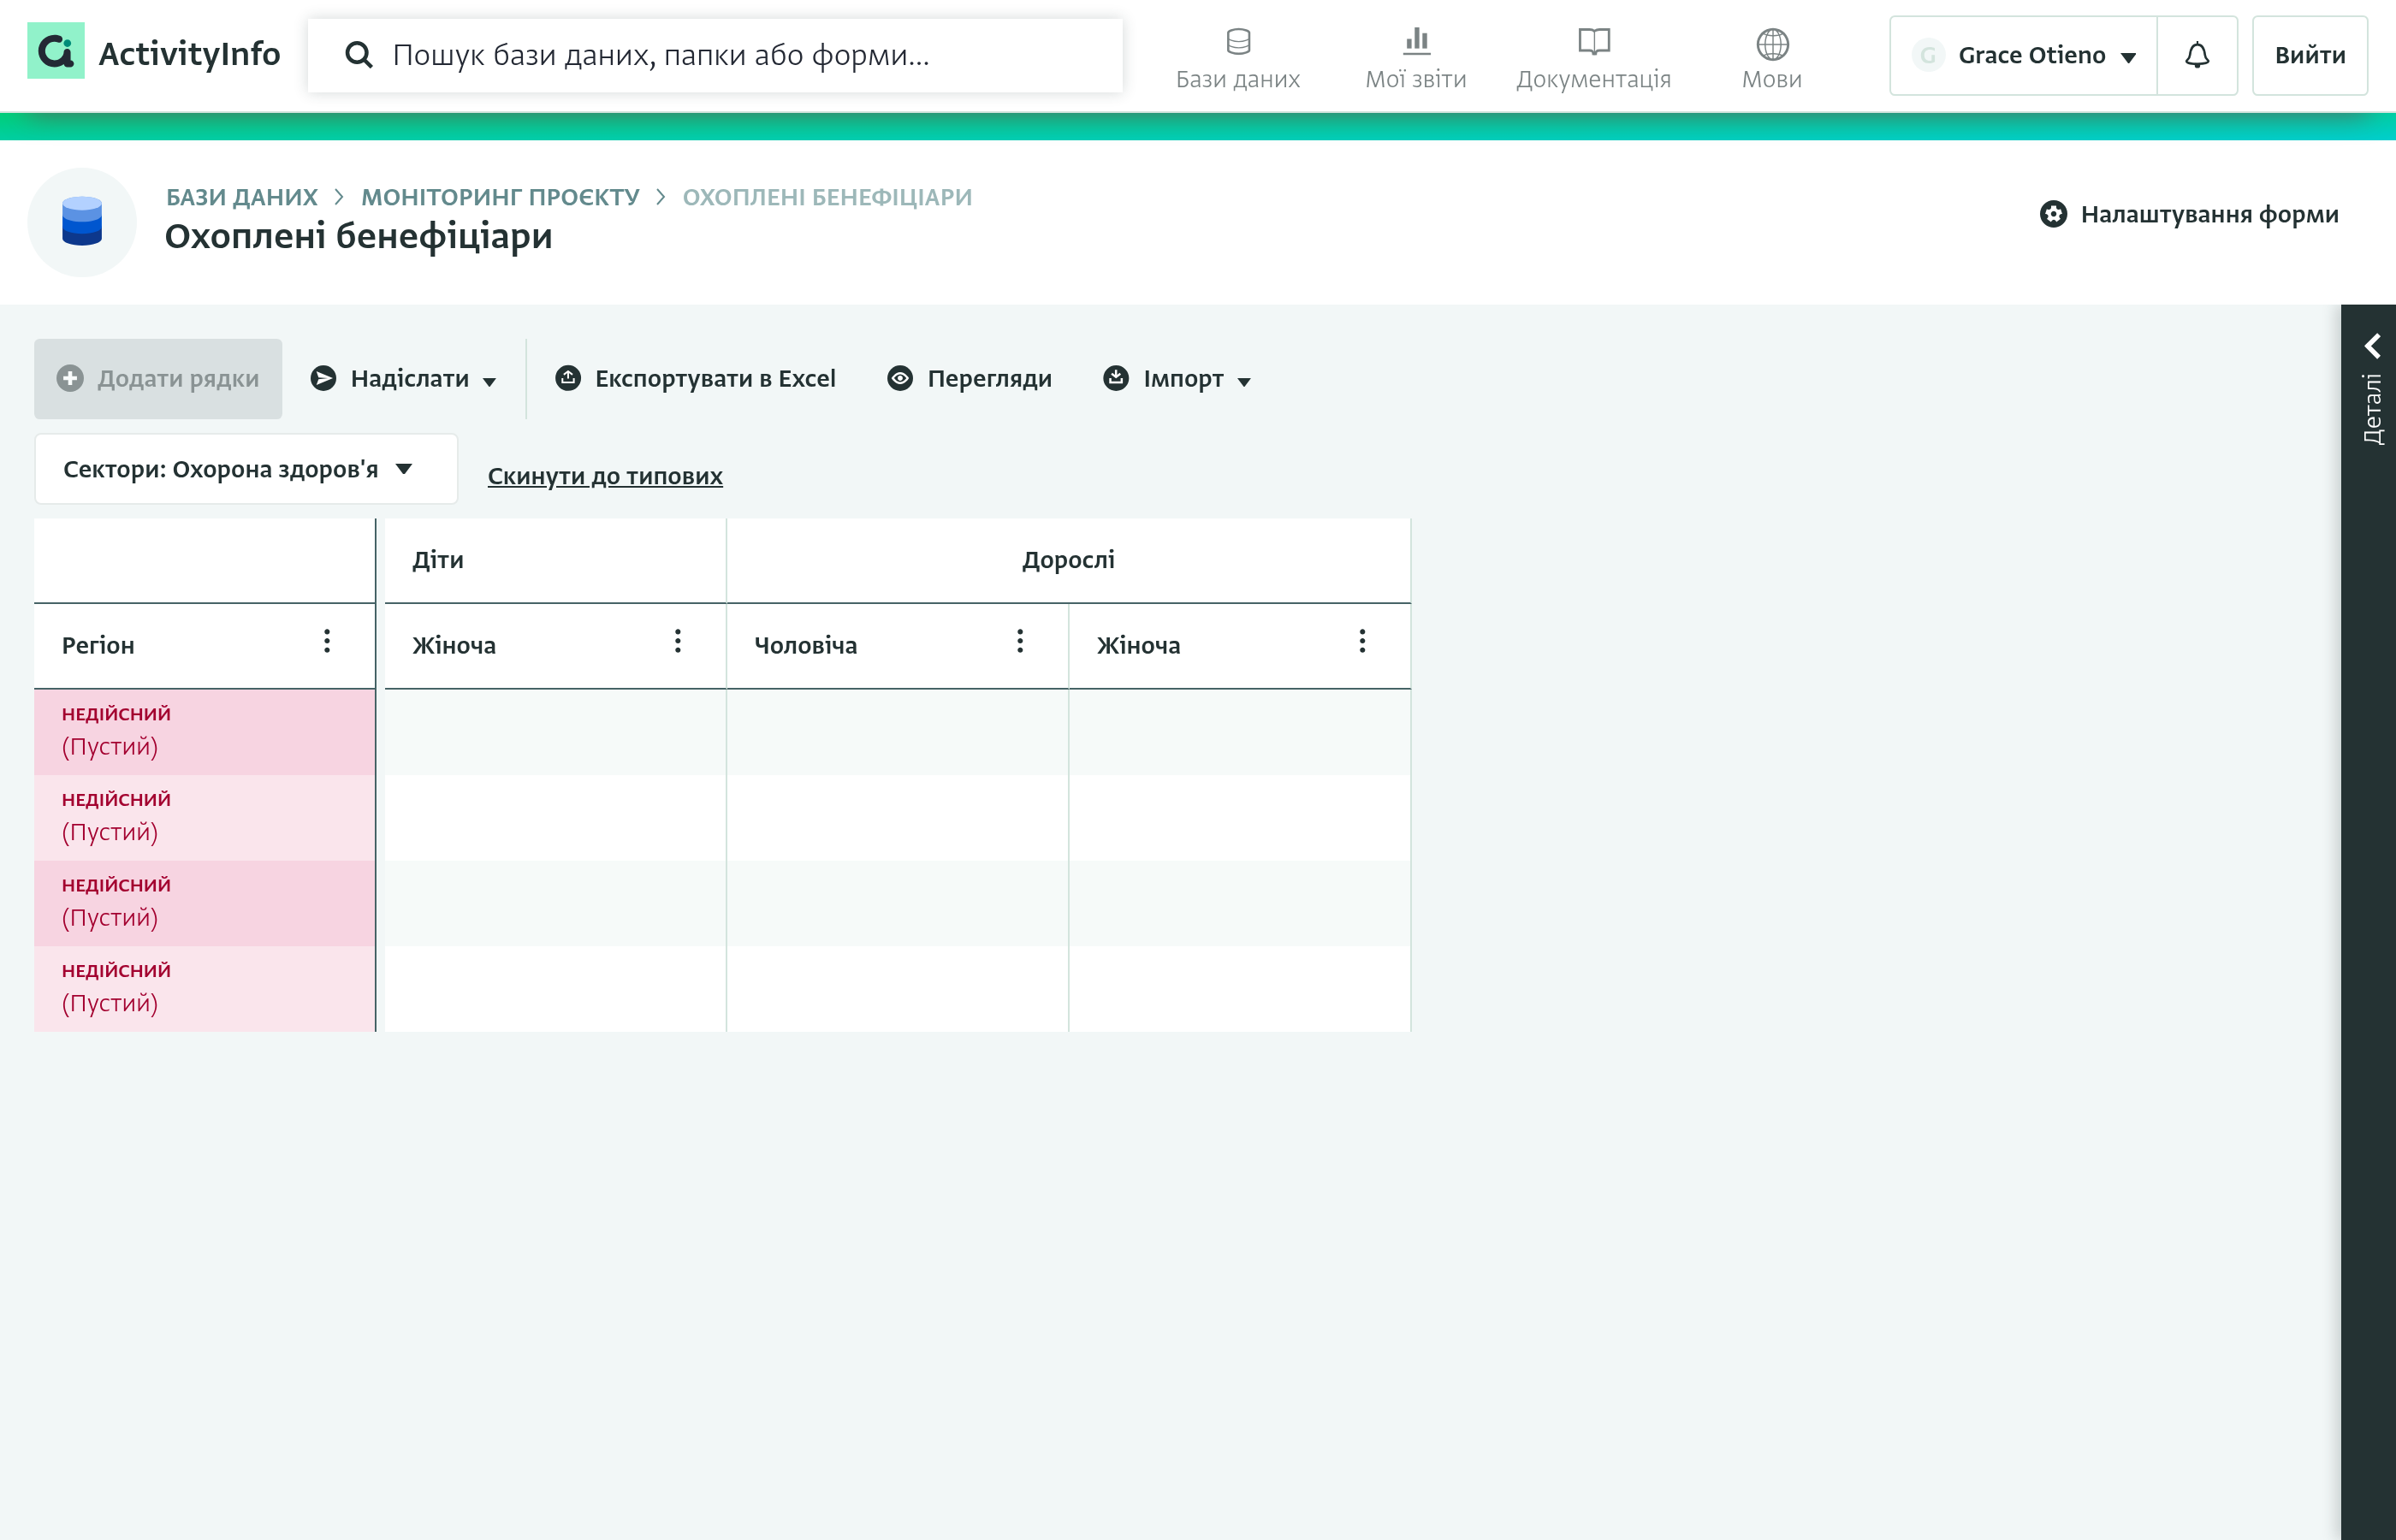The image size is (2396, 1540).
Task: Open Дорослі Жіноча column options menu
Action: (1361, 641)
